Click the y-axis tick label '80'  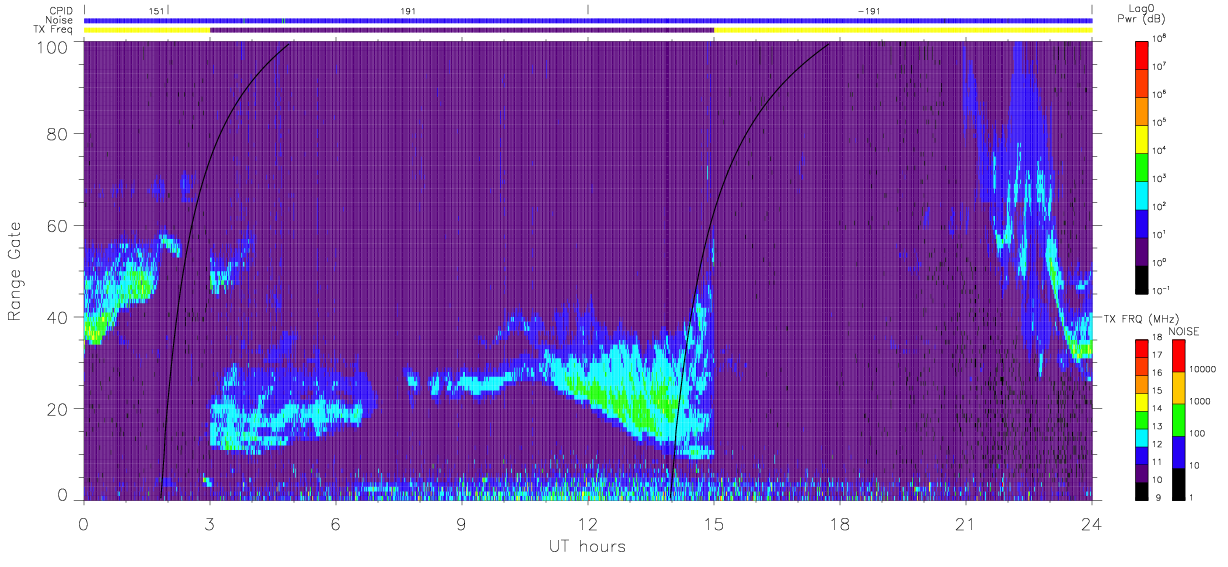(x=56, y=134)
